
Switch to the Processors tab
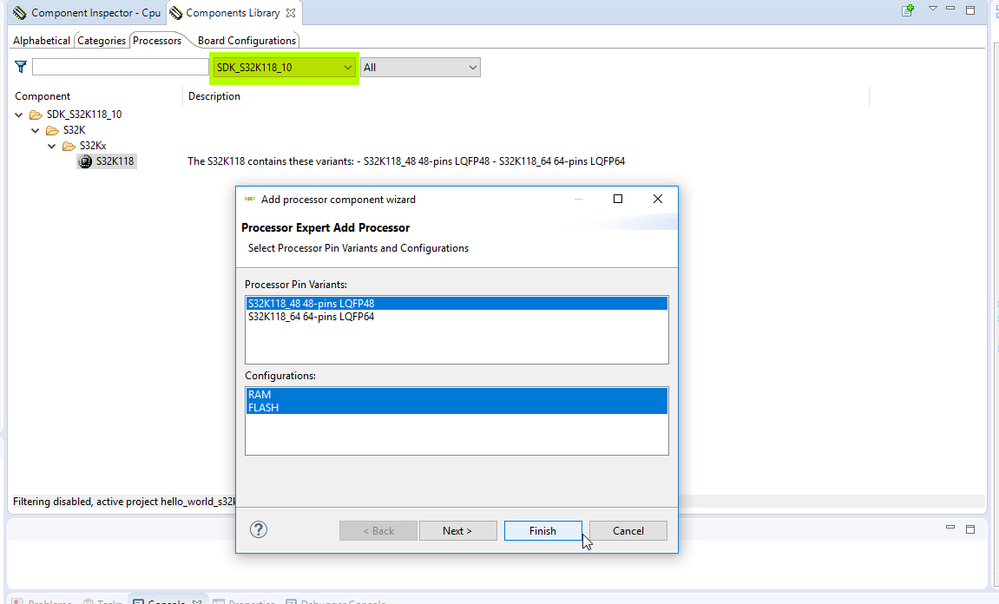pos(157,40)
